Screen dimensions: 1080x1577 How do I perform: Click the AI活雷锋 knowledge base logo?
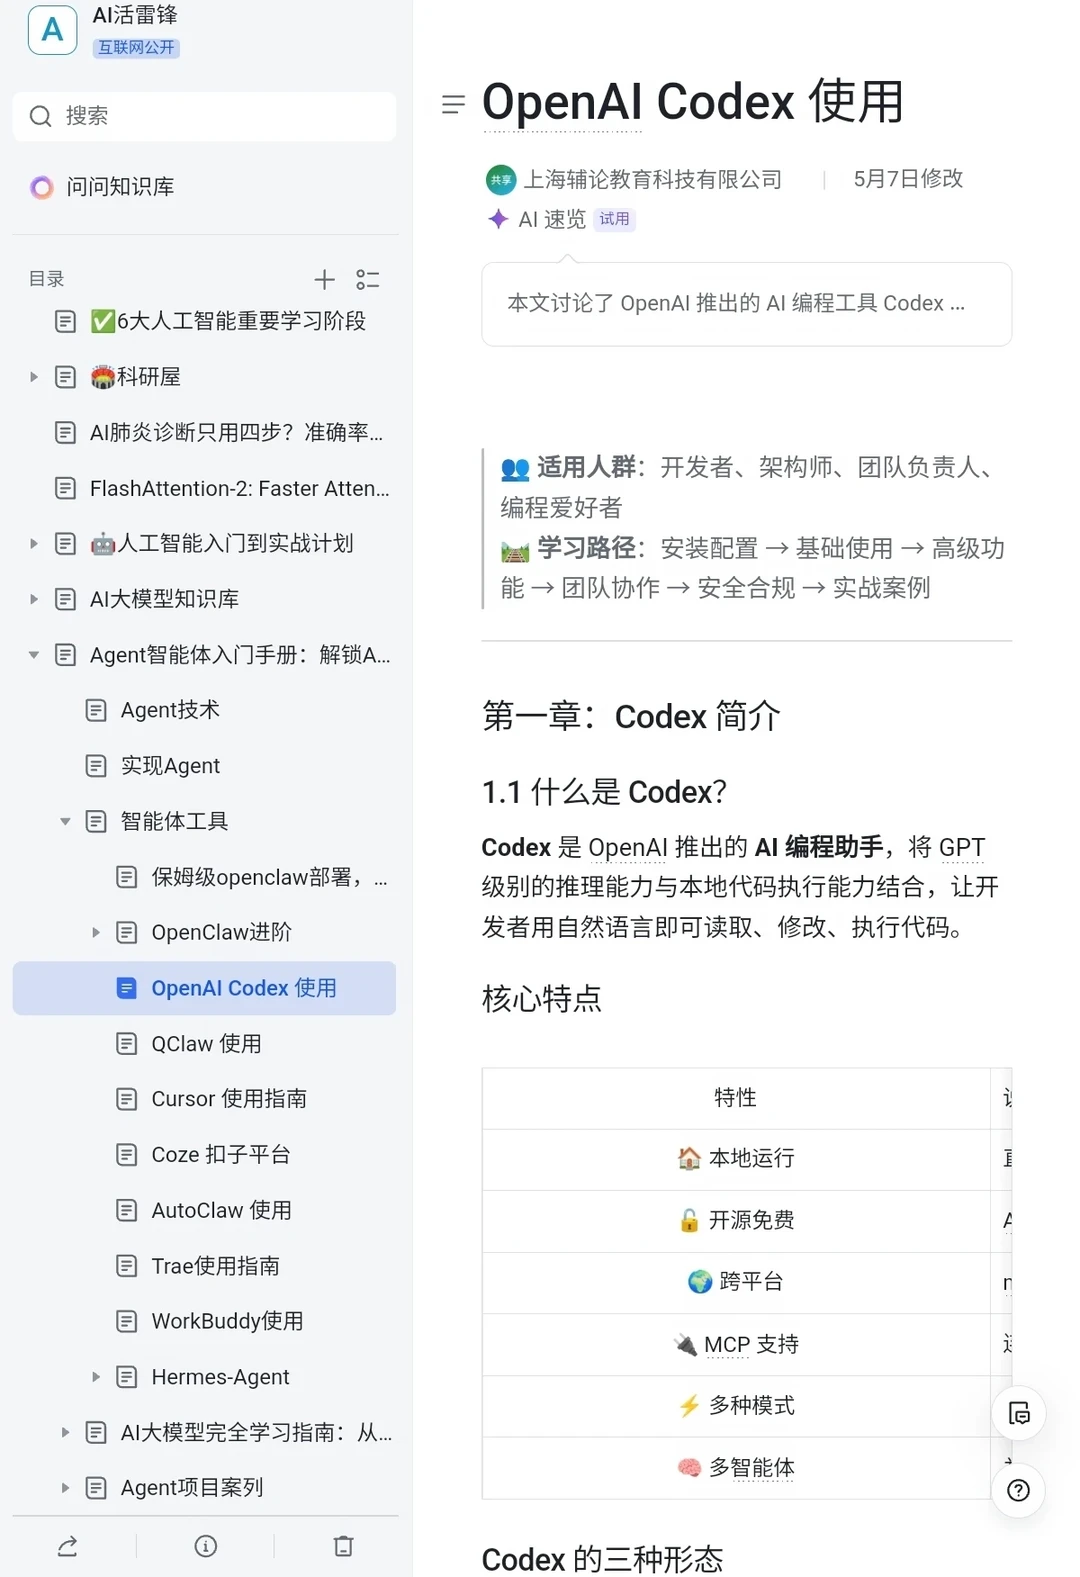pyautogui.click(x=53, y=29)
